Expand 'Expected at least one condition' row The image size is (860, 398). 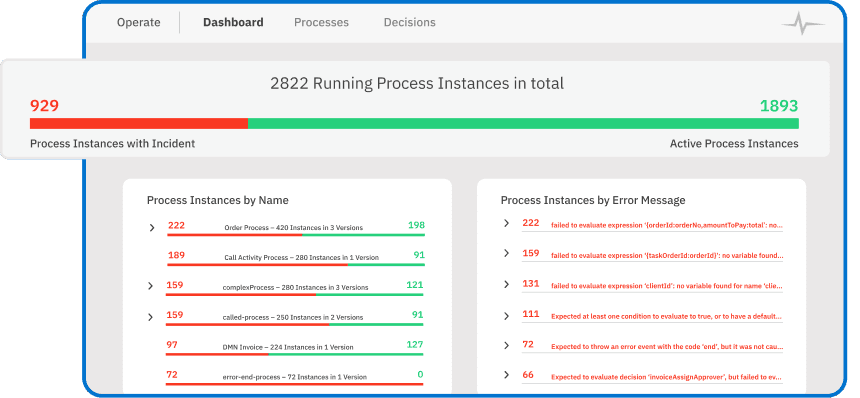[x=507, y=315]
